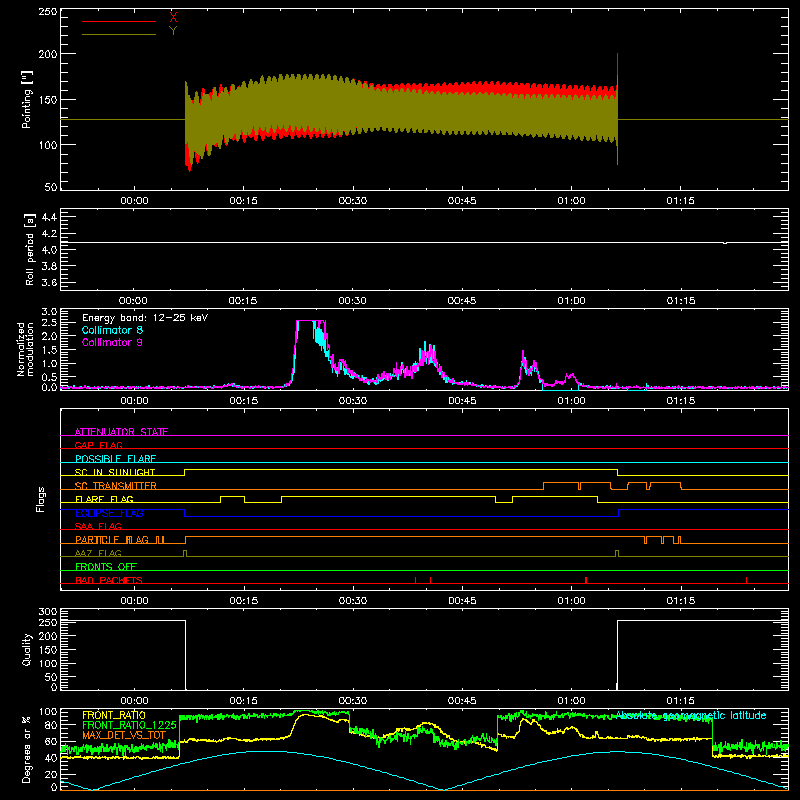This screenshot has width=800, height=800.
Task: Click the FRONTS OFF flag label
Action: [x=106, y=567]
